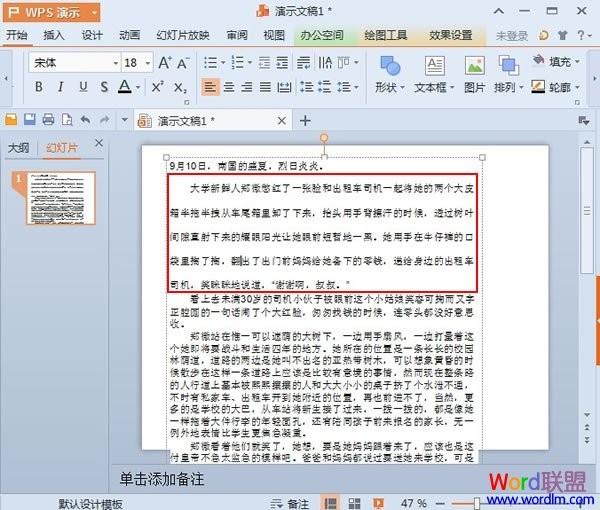Screen dimensions: 600x510
Task: Toggle bold formatting
Action: click(39, 87)
